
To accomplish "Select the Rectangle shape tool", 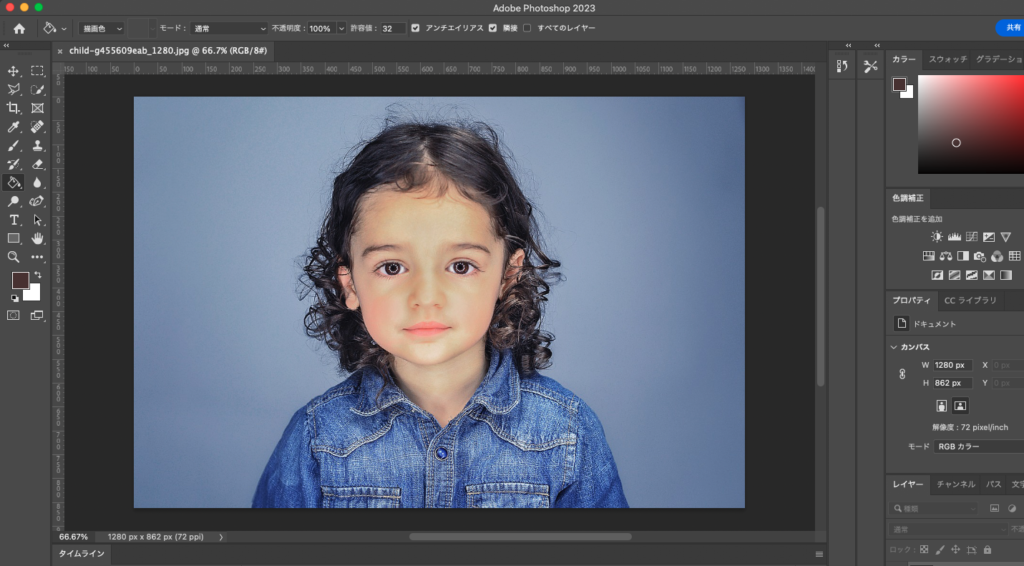I will coord(13,238).
